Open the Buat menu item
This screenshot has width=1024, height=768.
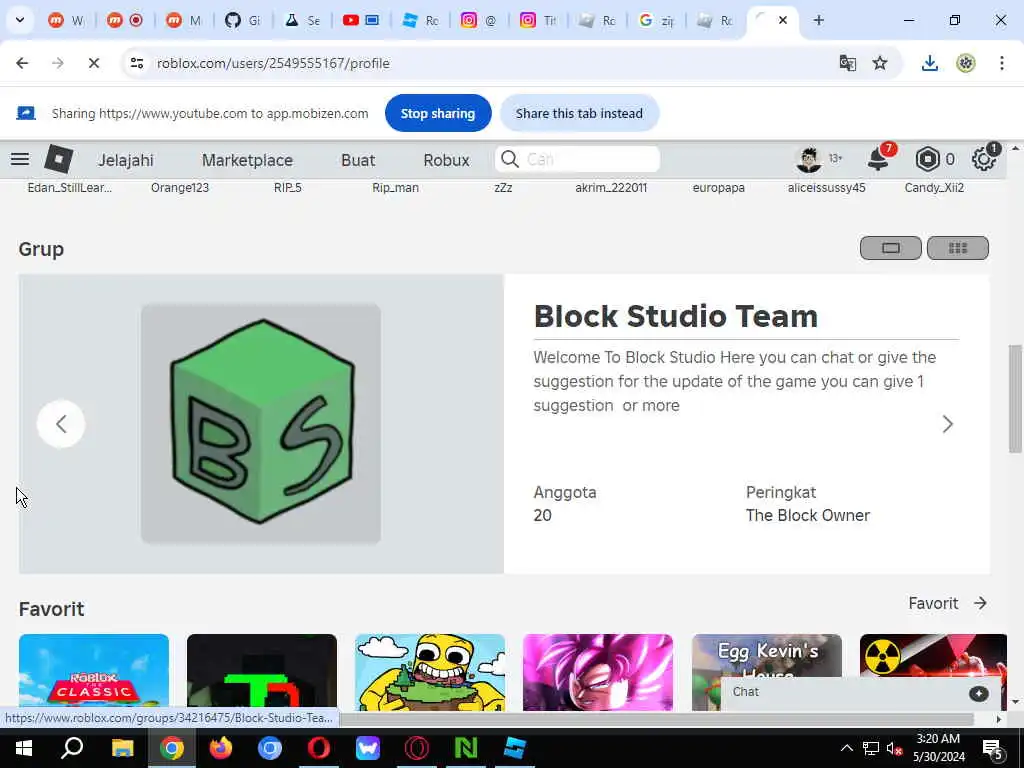(358, 160)
